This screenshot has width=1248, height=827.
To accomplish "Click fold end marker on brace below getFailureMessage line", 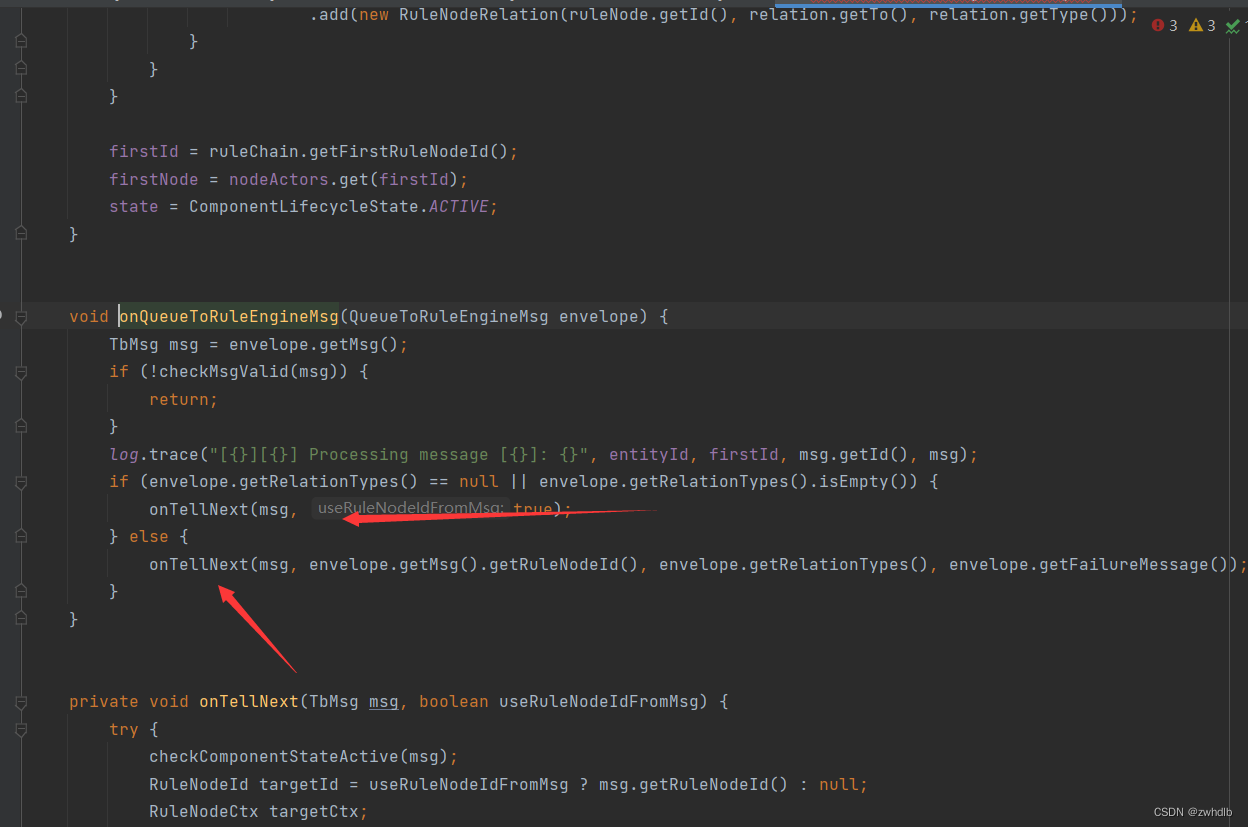I will click(21, 592).
